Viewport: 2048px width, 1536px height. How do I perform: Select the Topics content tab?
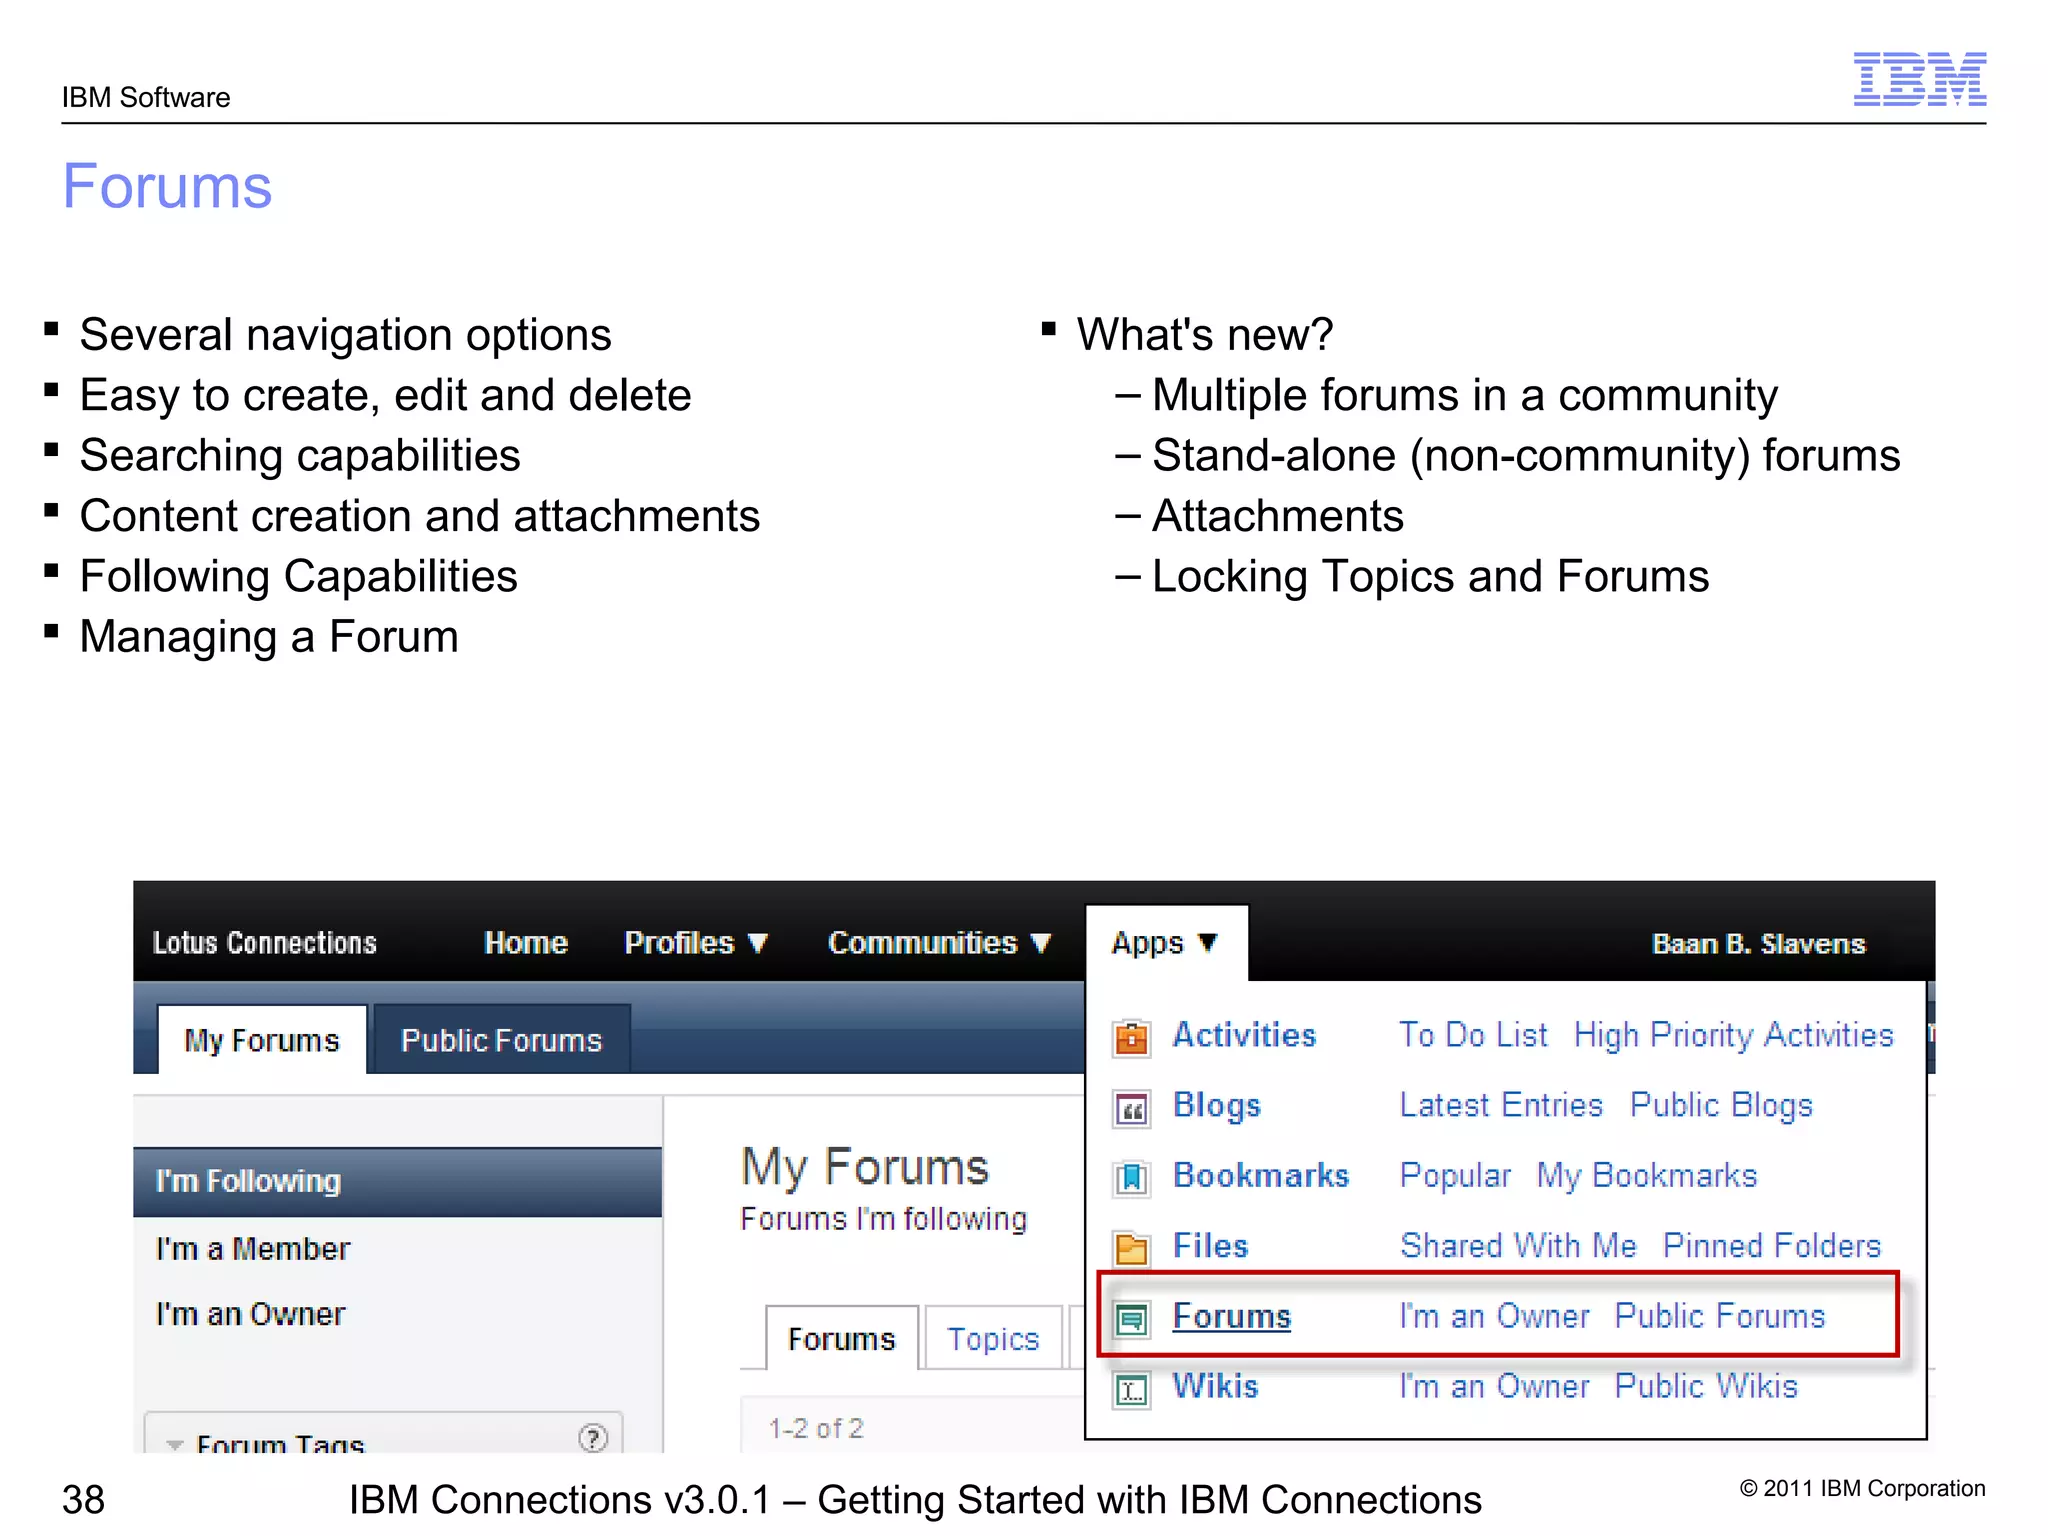pyautogui.click(x=993, y=1338)
